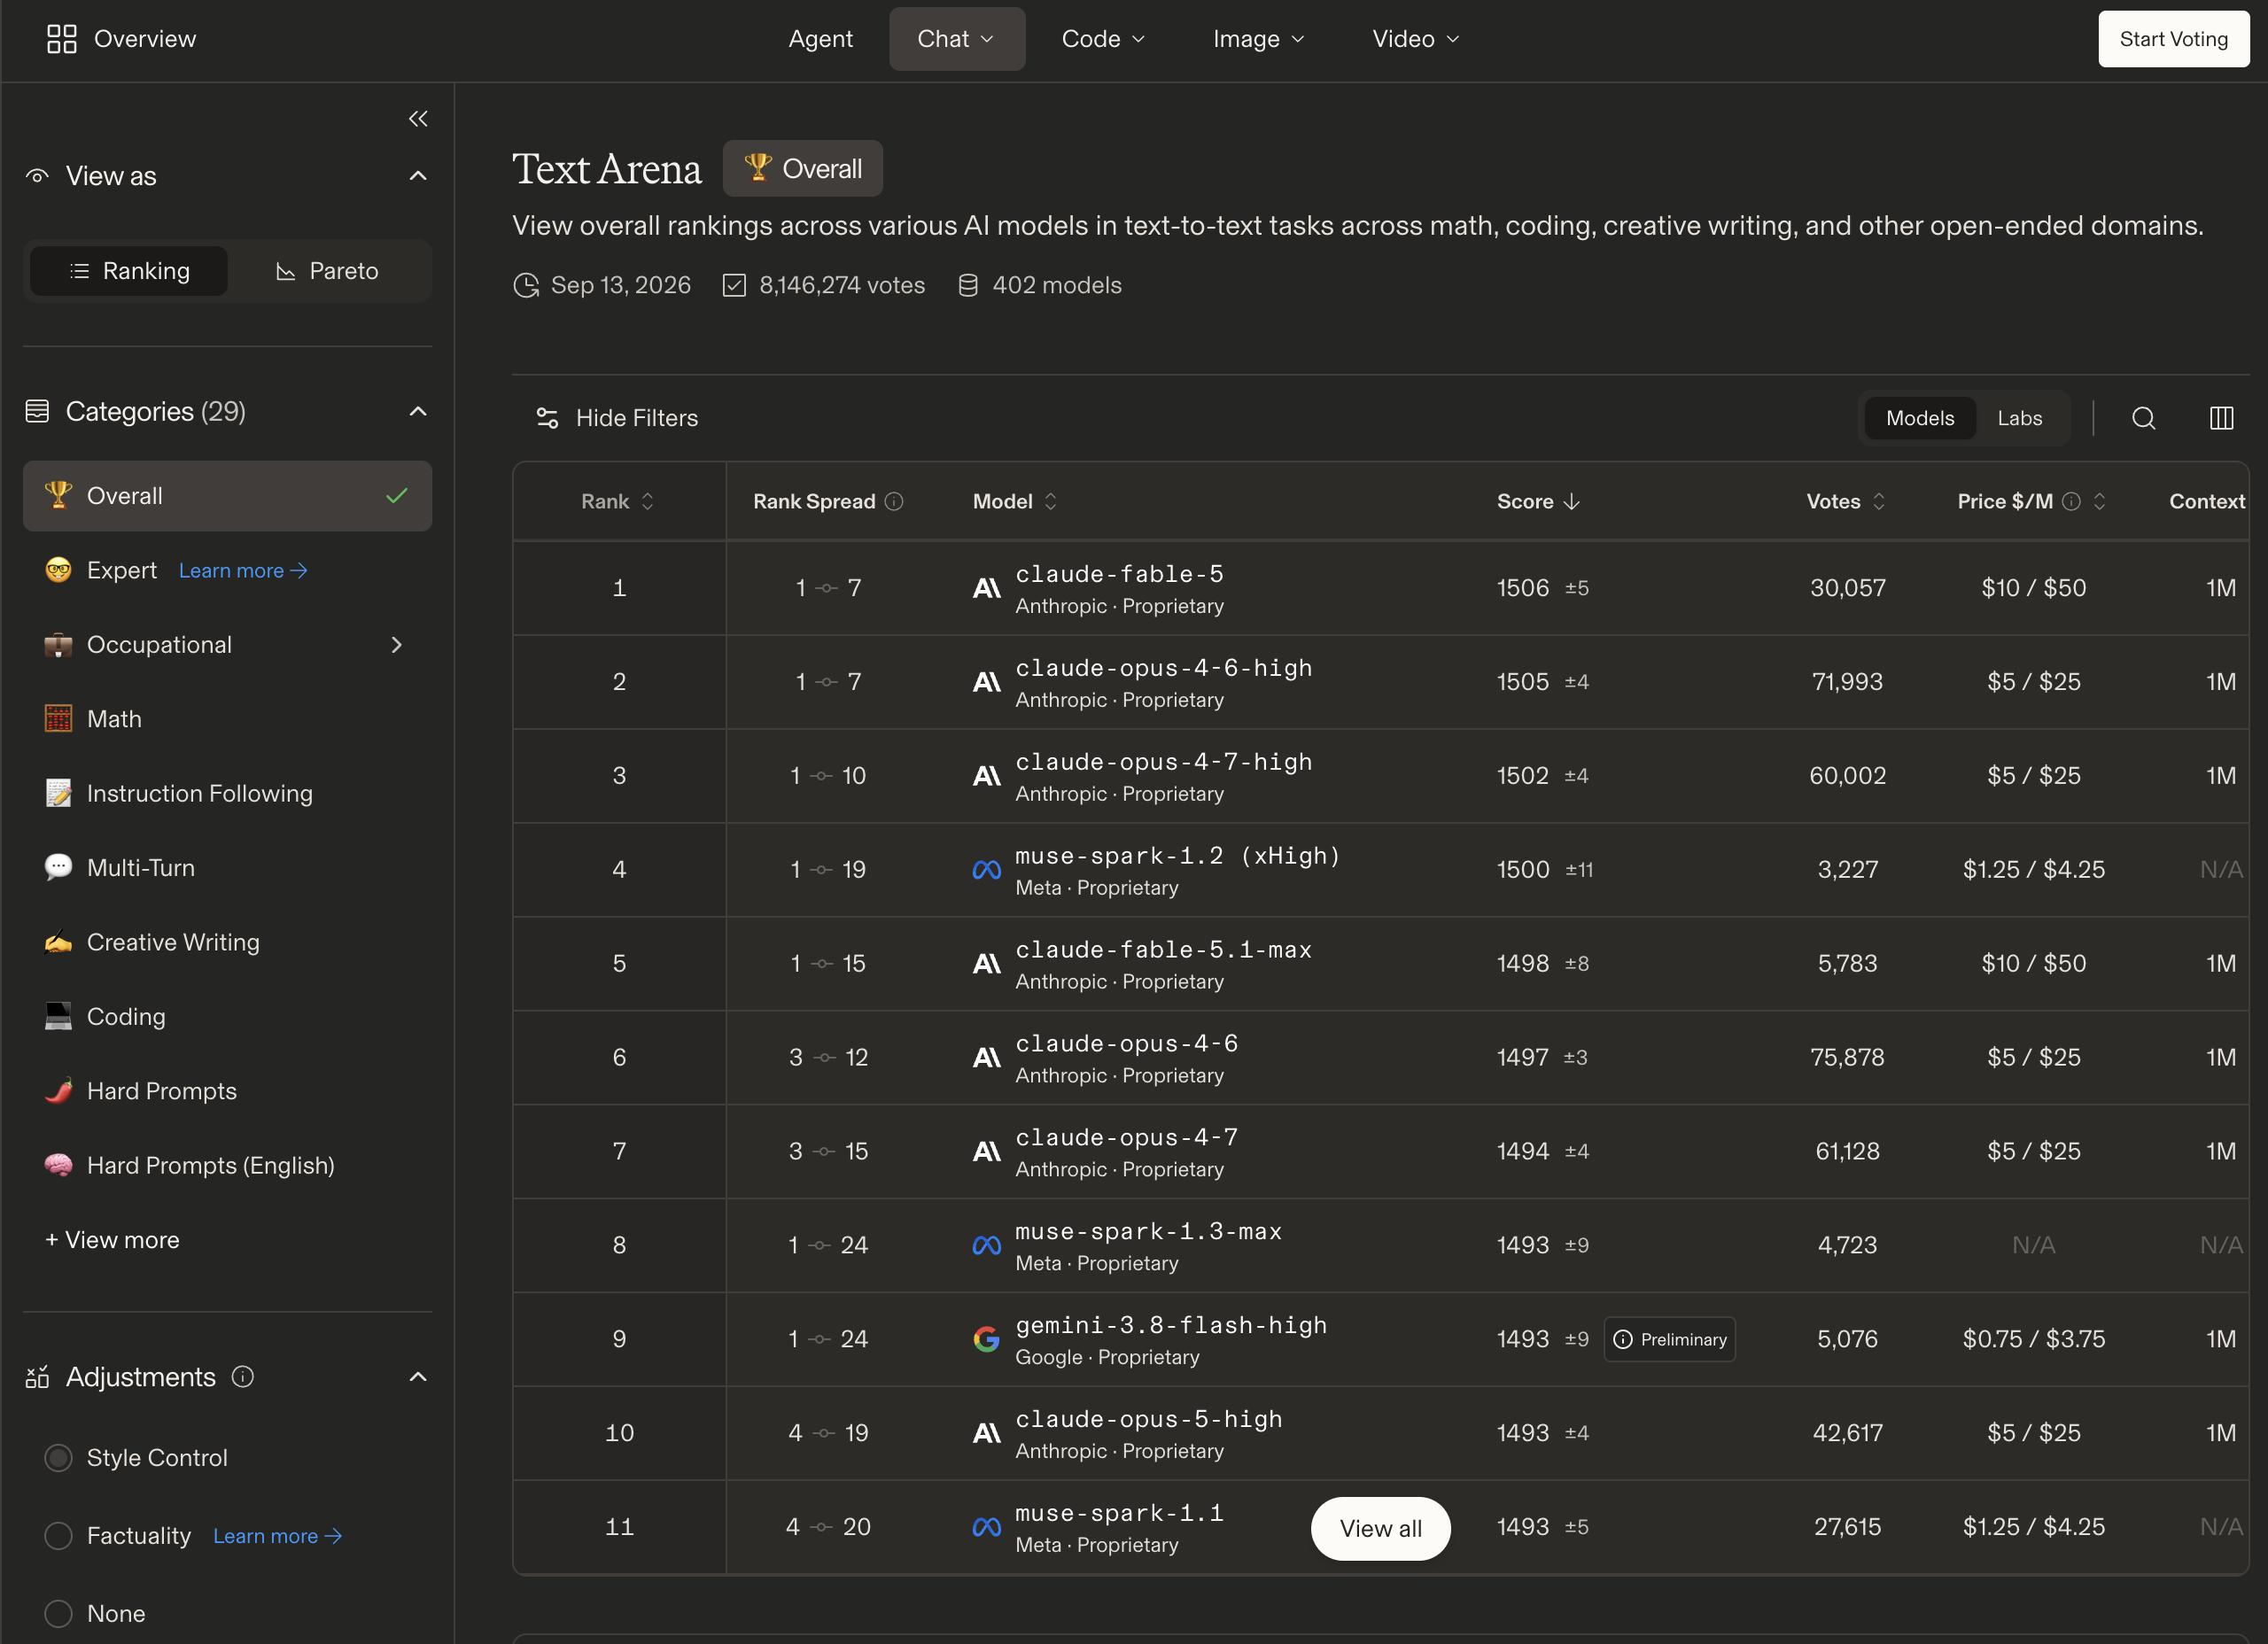Click the Start Voting button

point(2173,39)
